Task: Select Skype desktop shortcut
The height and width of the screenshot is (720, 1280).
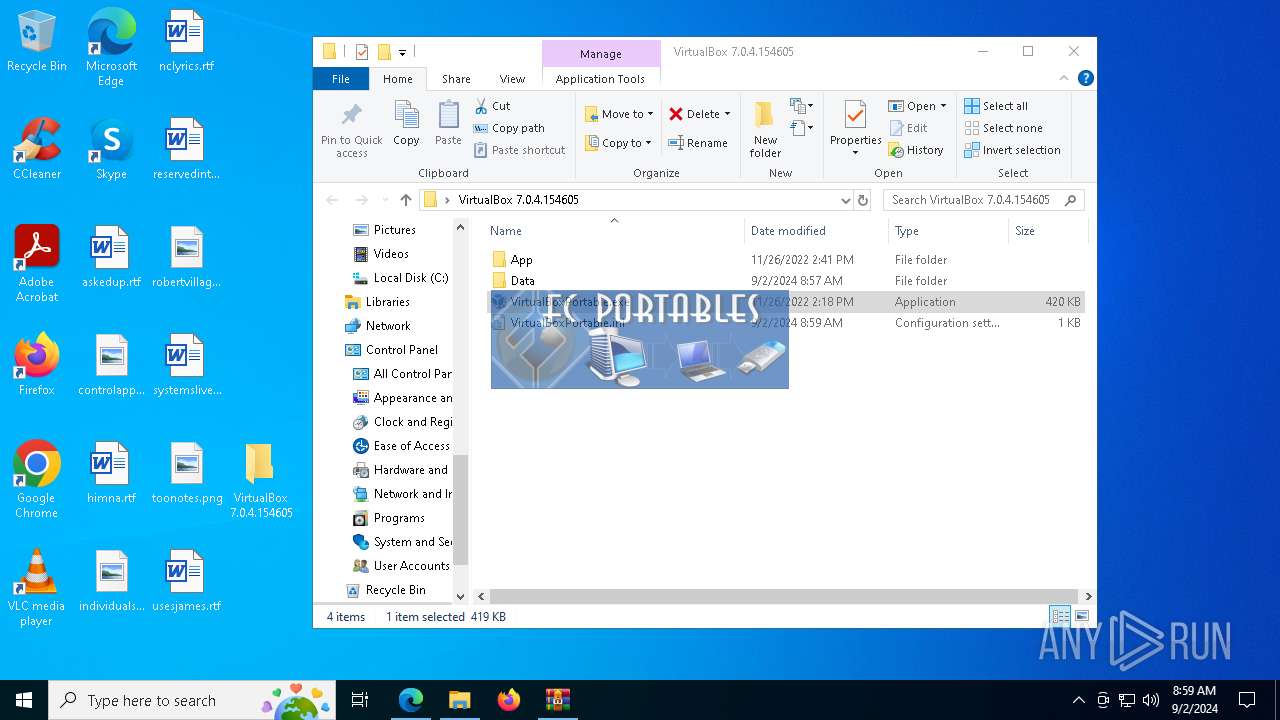Action: tap(111, 148)
